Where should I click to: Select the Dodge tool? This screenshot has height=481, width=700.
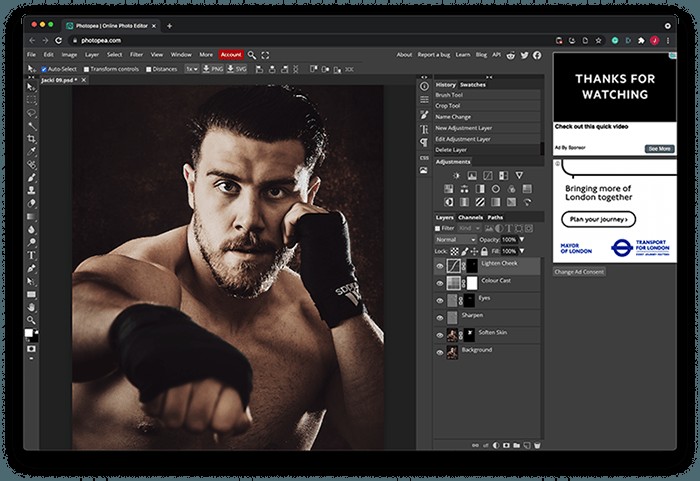(31, 243)
